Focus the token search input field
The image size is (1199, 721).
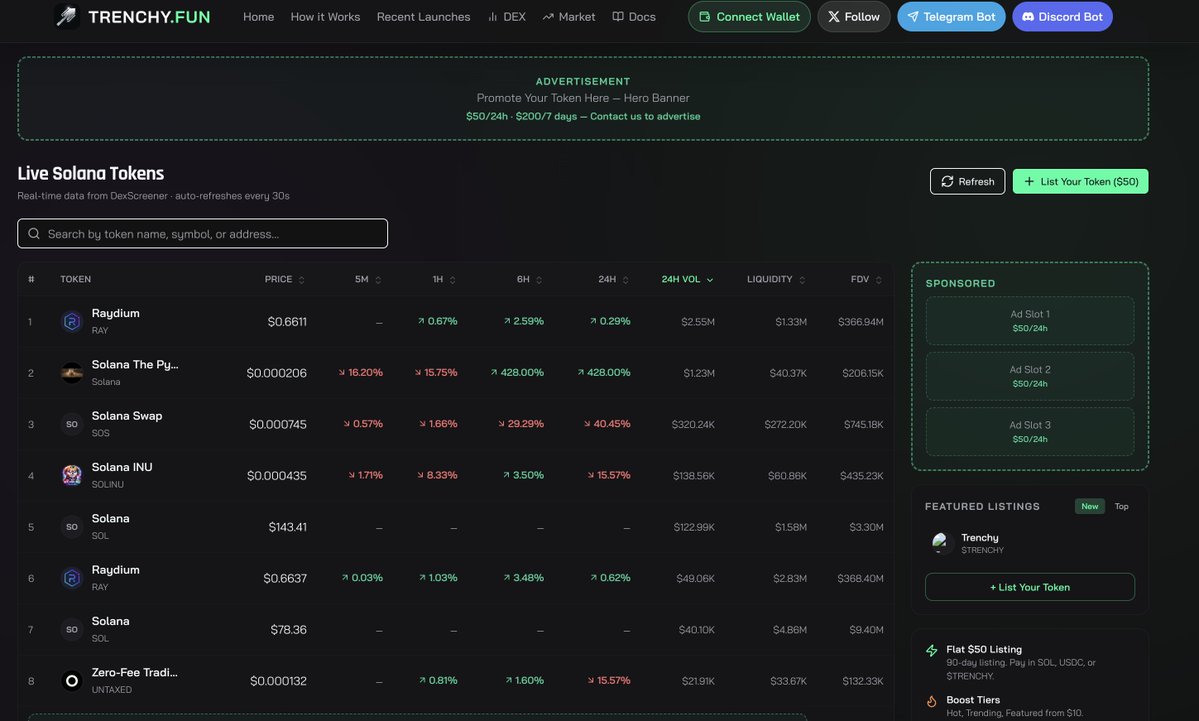203,233
